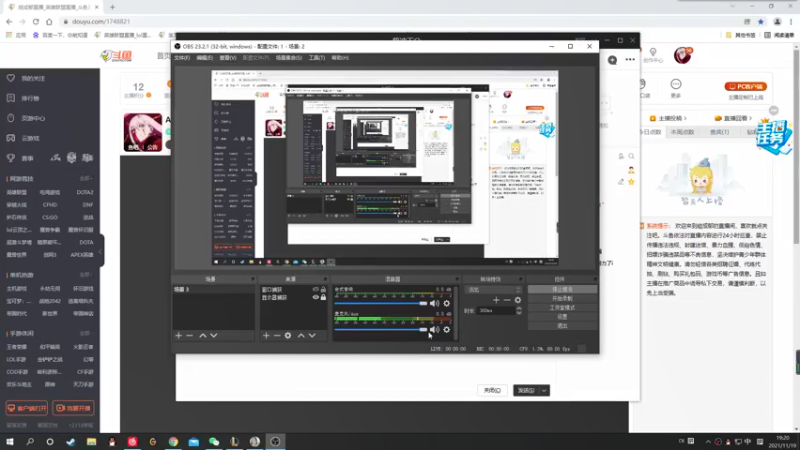Select scene 场景 3 in Scenes list

pos(213,289)
